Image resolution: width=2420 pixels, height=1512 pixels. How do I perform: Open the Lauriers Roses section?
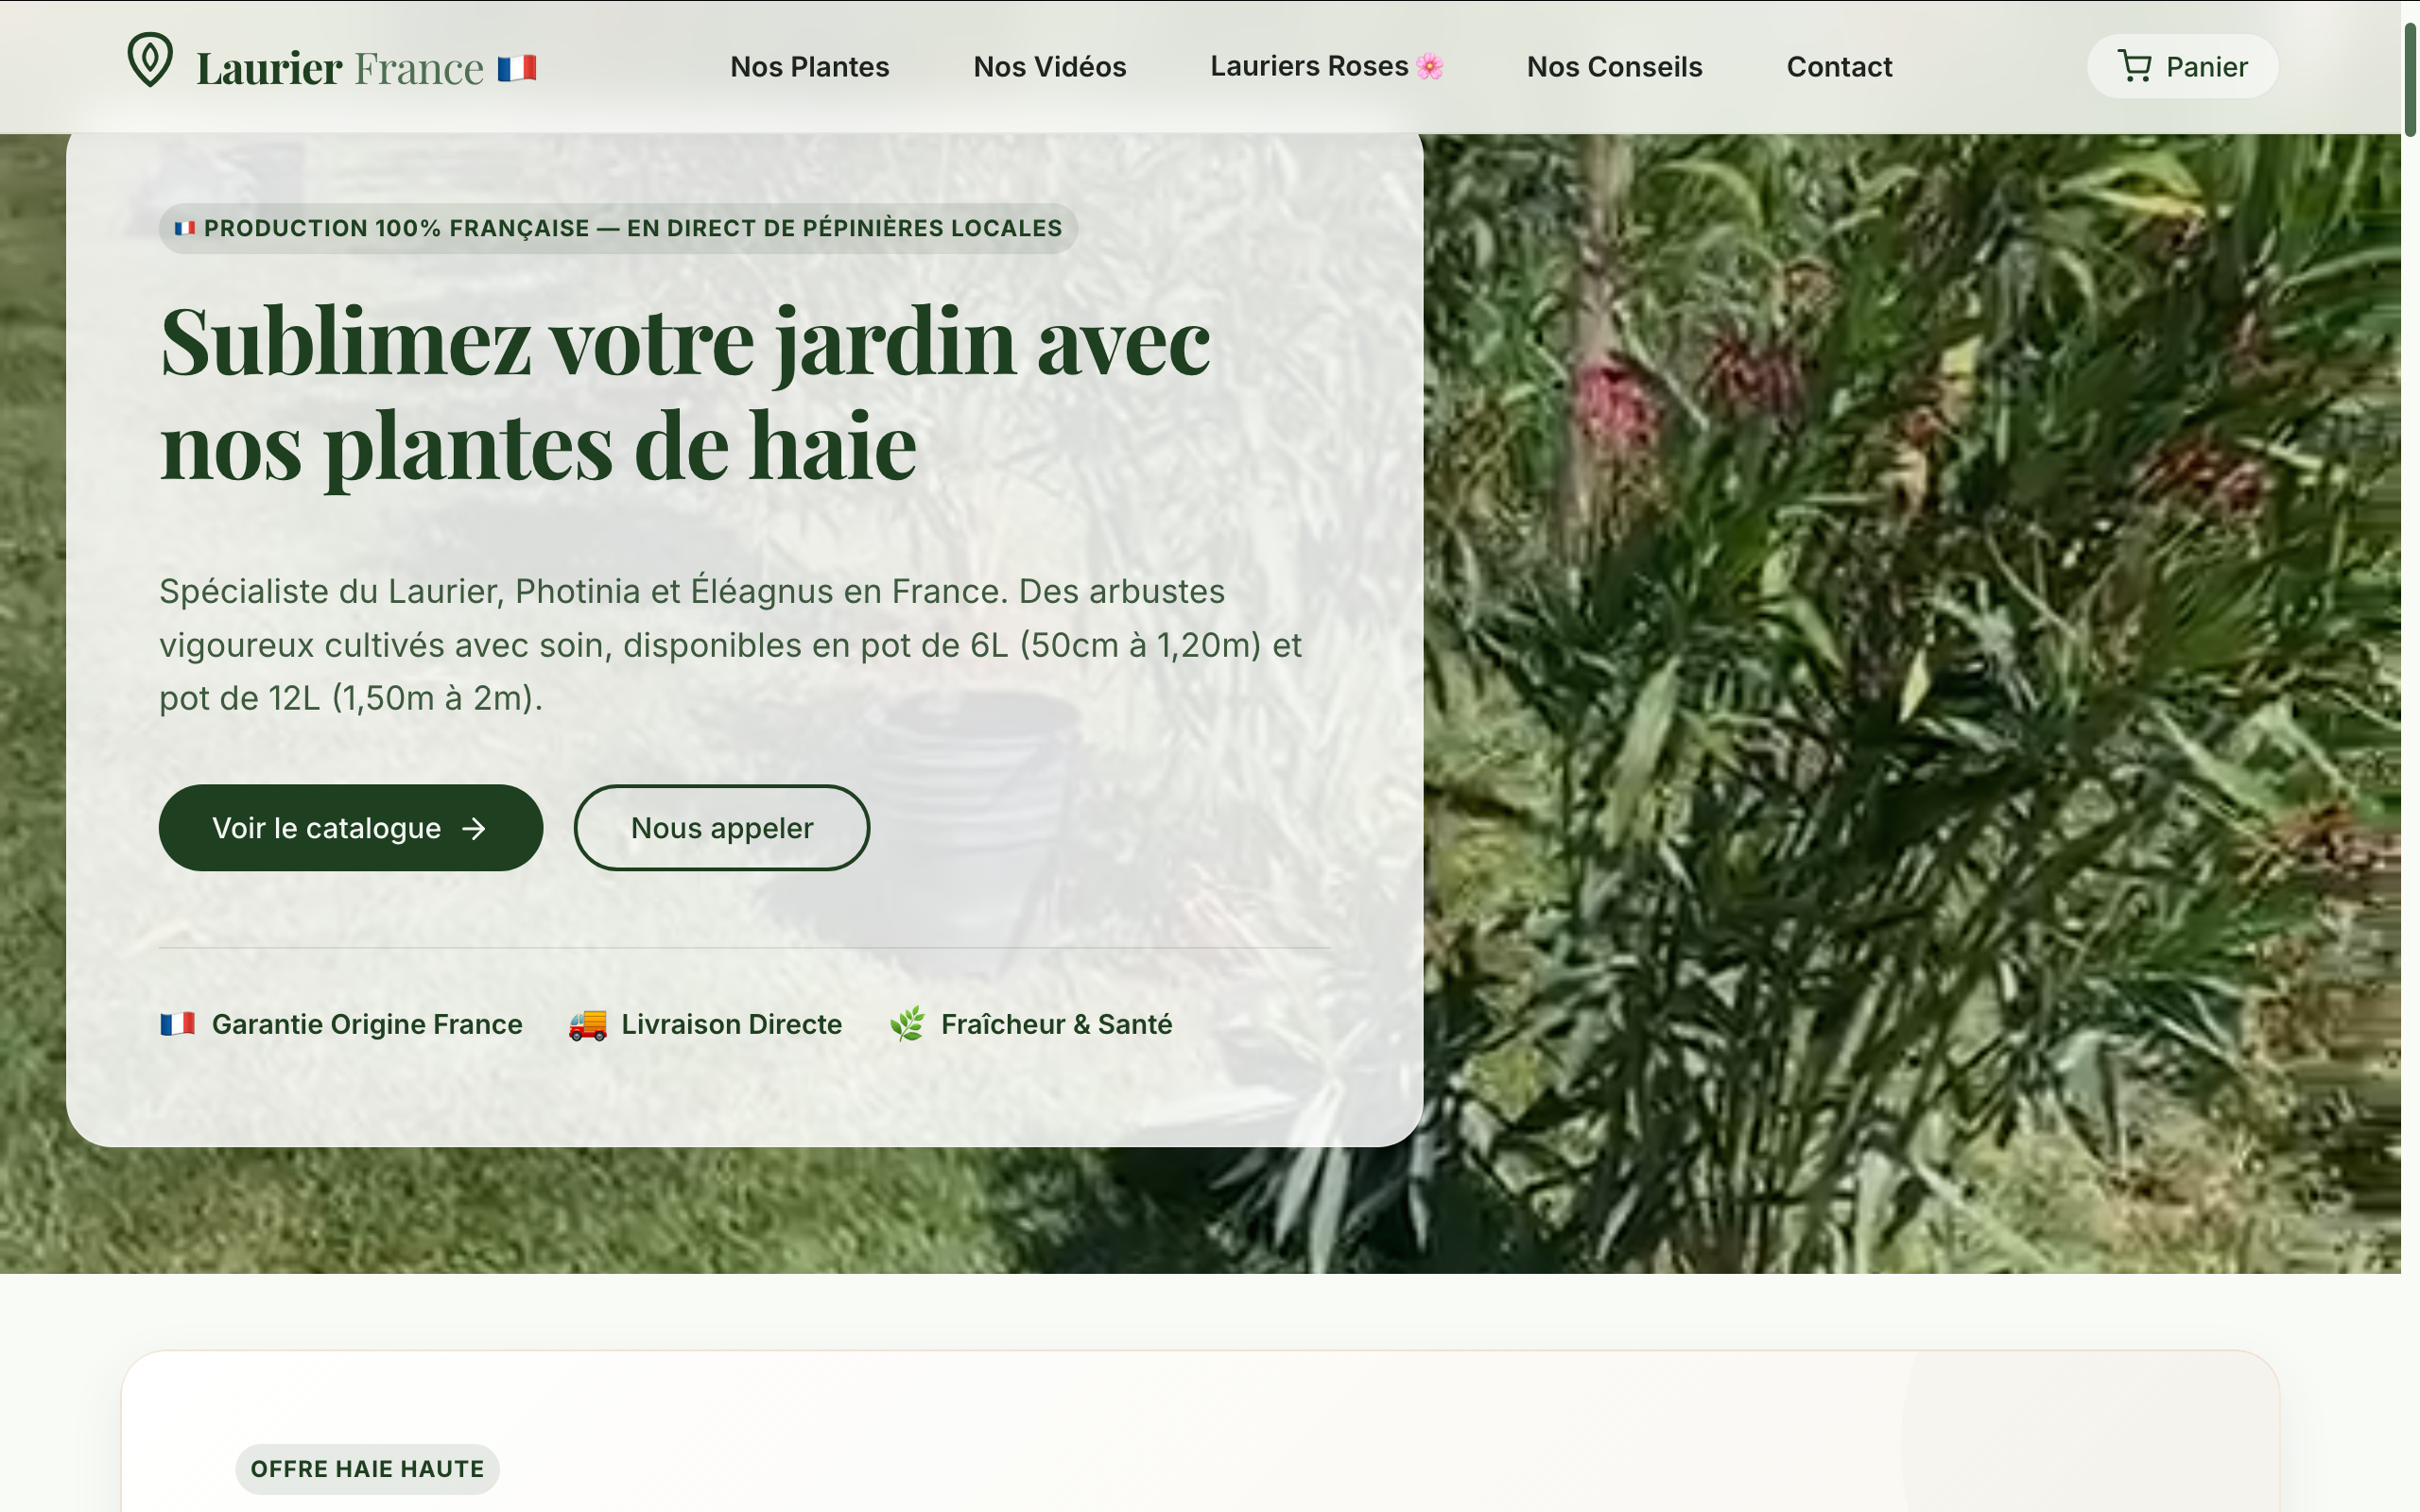pyautogui.click(x=1327, y=66)
